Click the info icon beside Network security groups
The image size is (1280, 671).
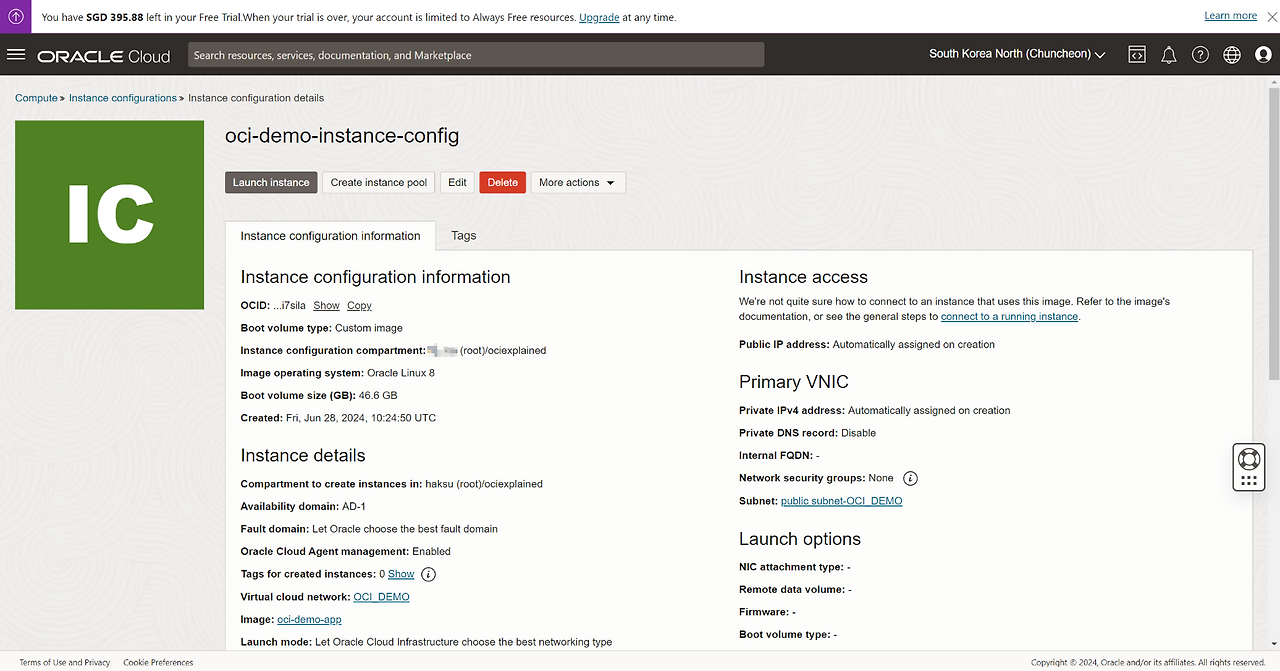coord(910,478)
